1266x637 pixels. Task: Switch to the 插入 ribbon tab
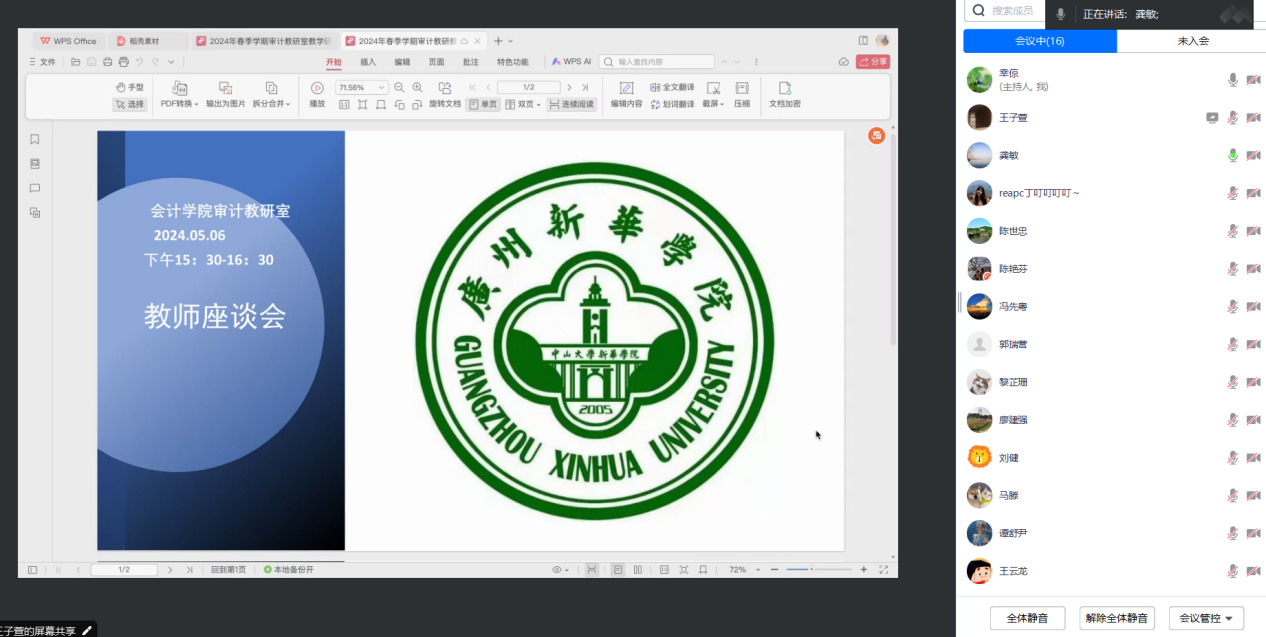[368, 62]
